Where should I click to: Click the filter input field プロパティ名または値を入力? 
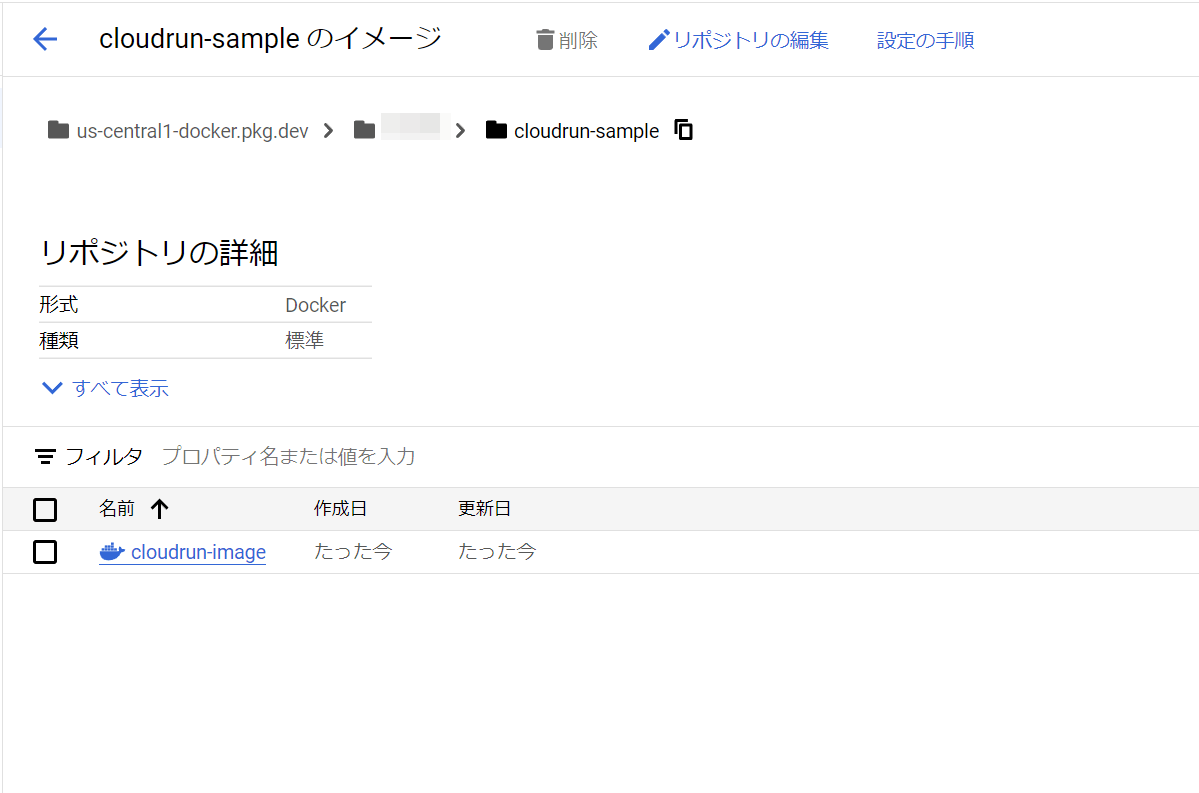290,456
